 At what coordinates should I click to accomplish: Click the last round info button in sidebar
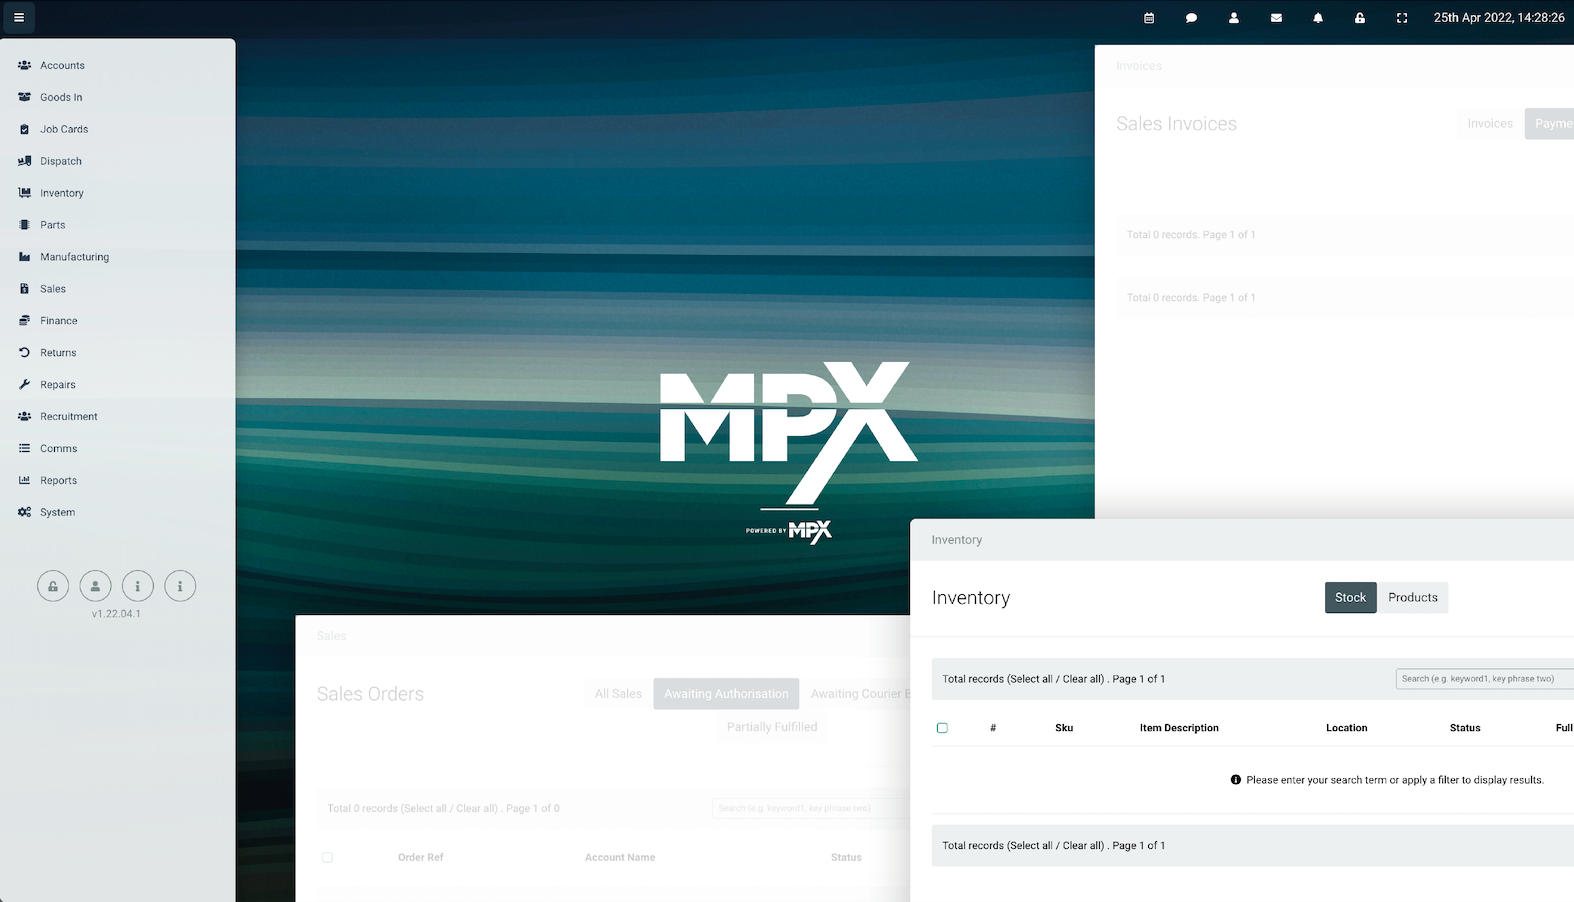coord(180,586)
